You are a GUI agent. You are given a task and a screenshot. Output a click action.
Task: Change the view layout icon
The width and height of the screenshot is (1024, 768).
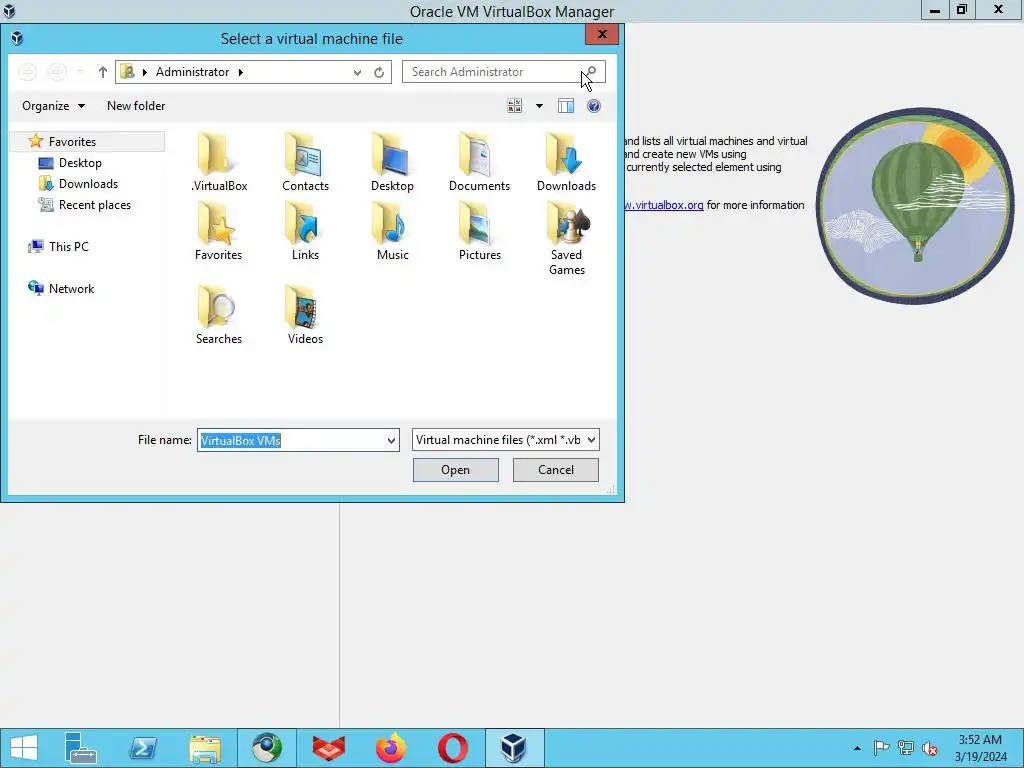click(515, 106)
